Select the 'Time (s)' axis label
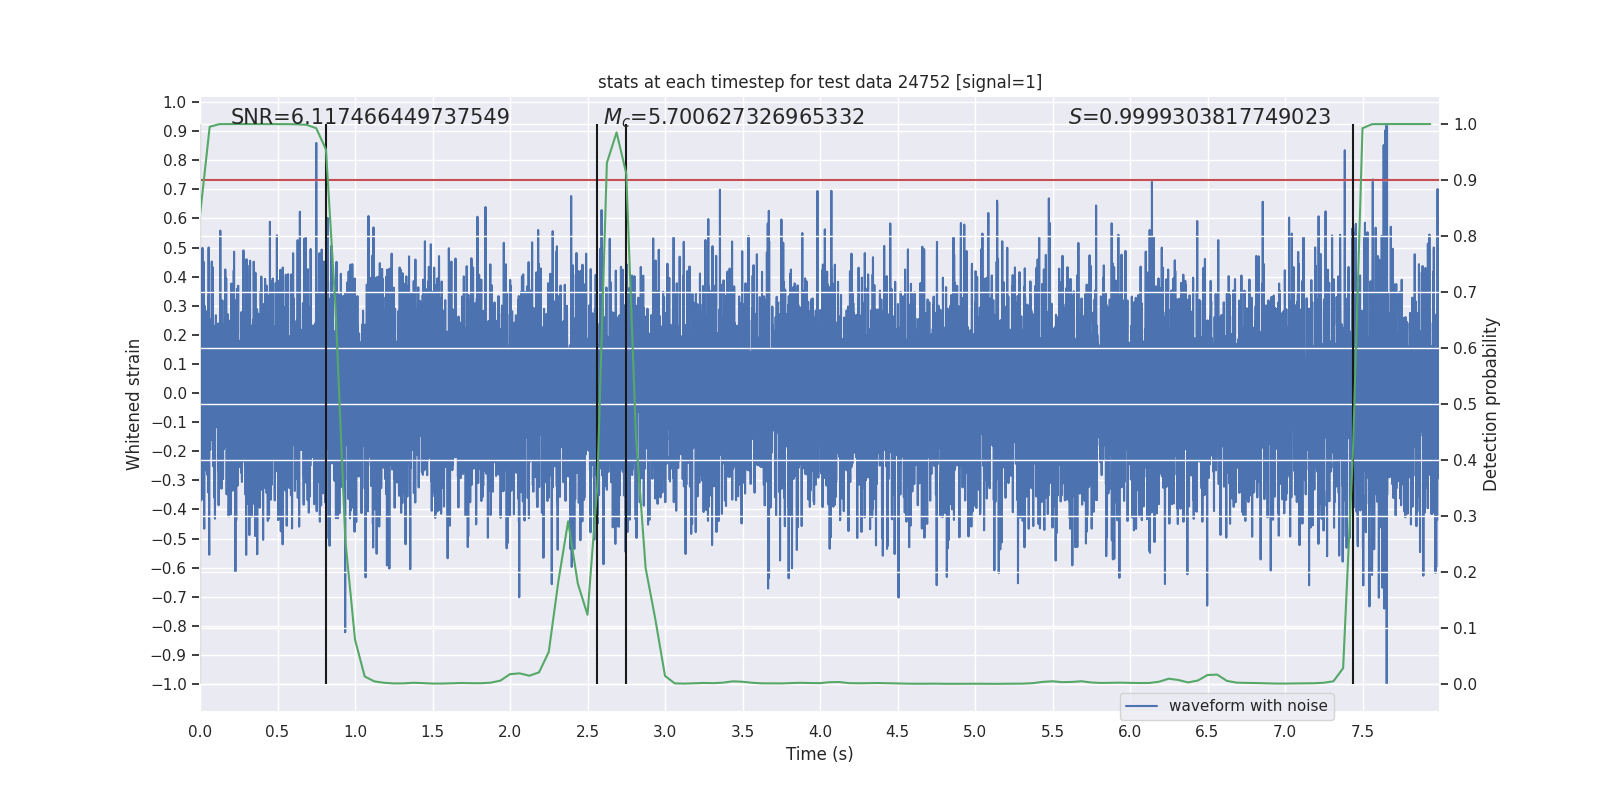Image resolution: width=1600 pixels, height=800 pixels. (x=820, y=754)
